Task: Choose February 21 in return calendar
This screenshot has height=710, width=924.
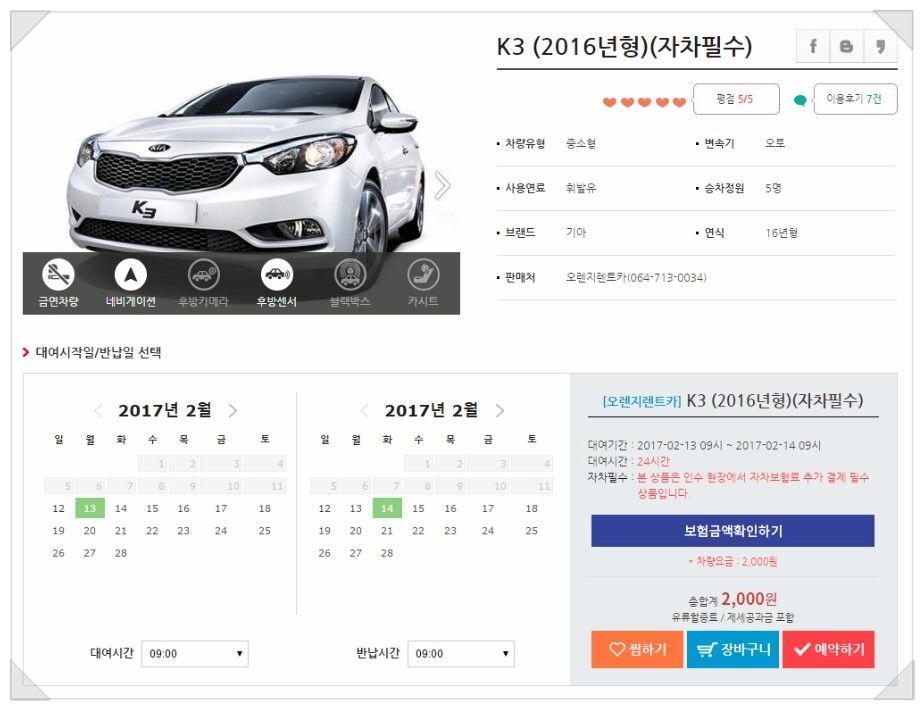Action: coord(387,530)
